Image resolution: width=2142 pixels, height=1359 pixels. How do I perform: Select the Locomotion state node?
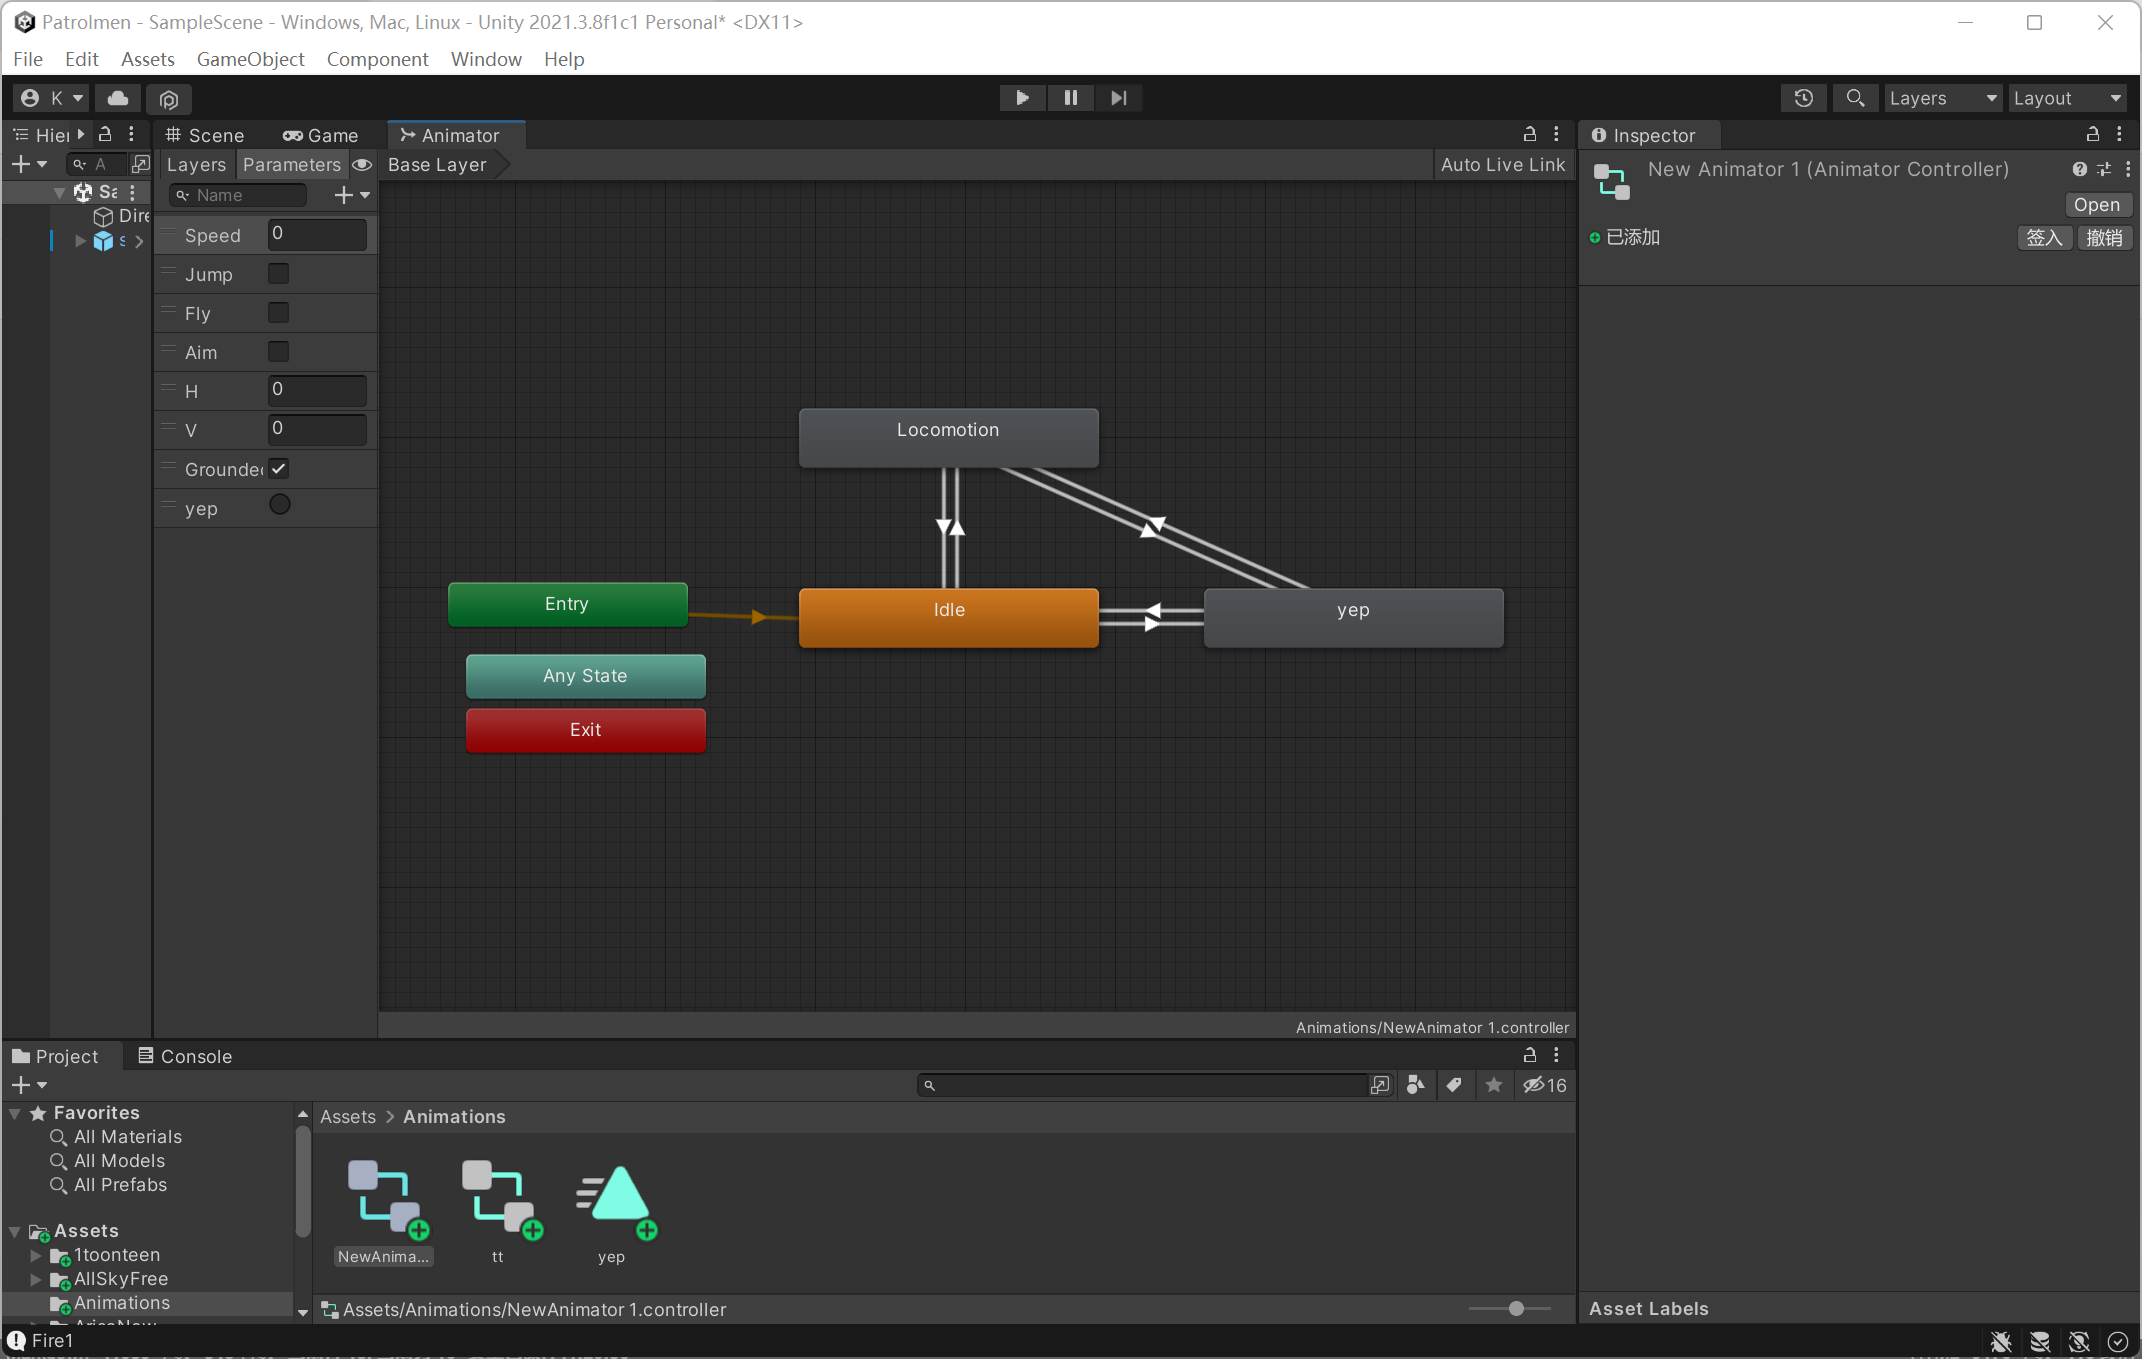click(x=948, y=437)
